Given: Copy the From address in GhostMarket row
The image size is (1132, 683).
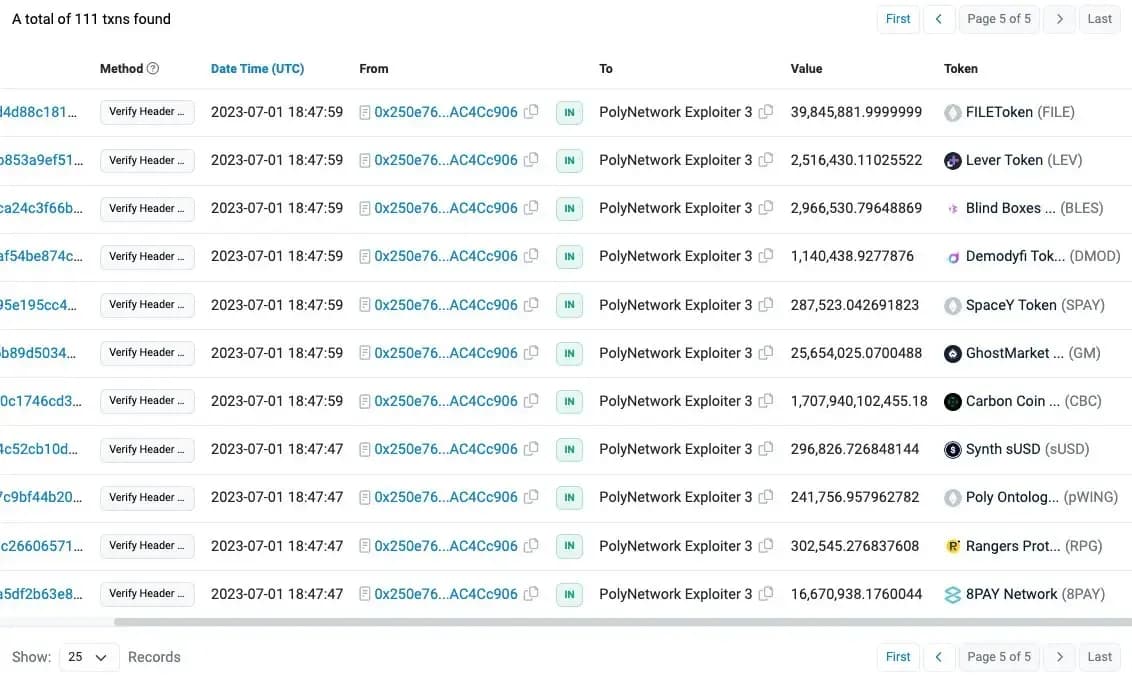Looking at the screenshot, I should 531,353.
